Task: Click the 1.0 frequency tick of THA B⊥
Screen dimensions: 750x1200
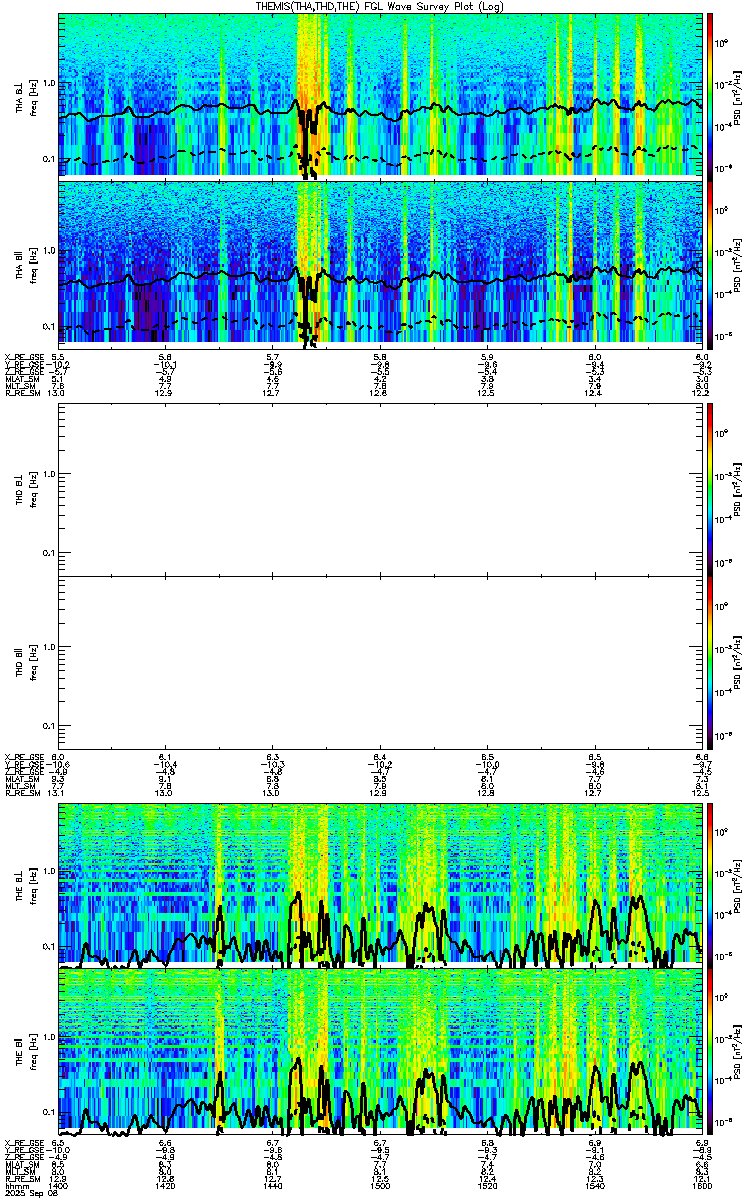Action: [48, 83]
